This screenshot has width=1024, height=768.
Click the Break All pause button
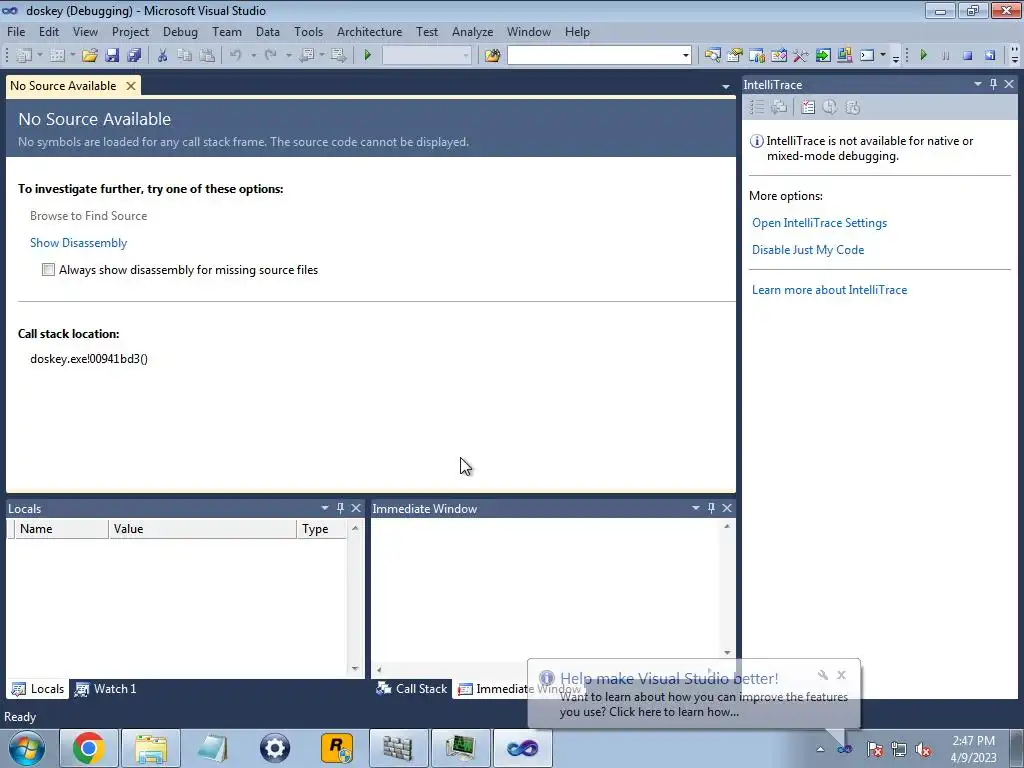point(946,56)
